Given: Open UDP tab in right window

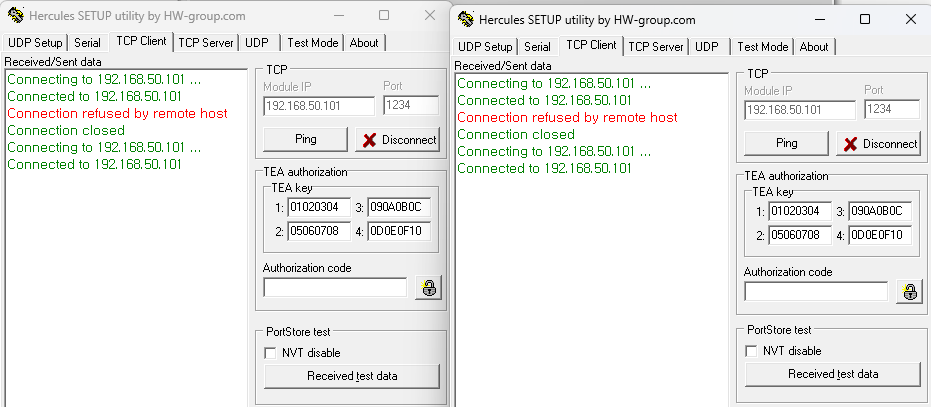Looking at the screenshot, I should [x=707, y=47].
